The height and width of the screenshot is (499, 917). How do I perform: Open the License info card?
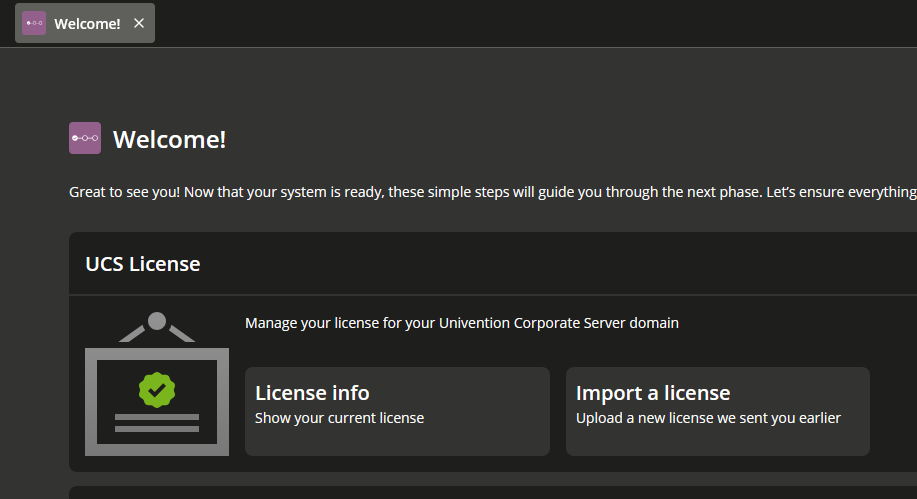pos(397,411)
